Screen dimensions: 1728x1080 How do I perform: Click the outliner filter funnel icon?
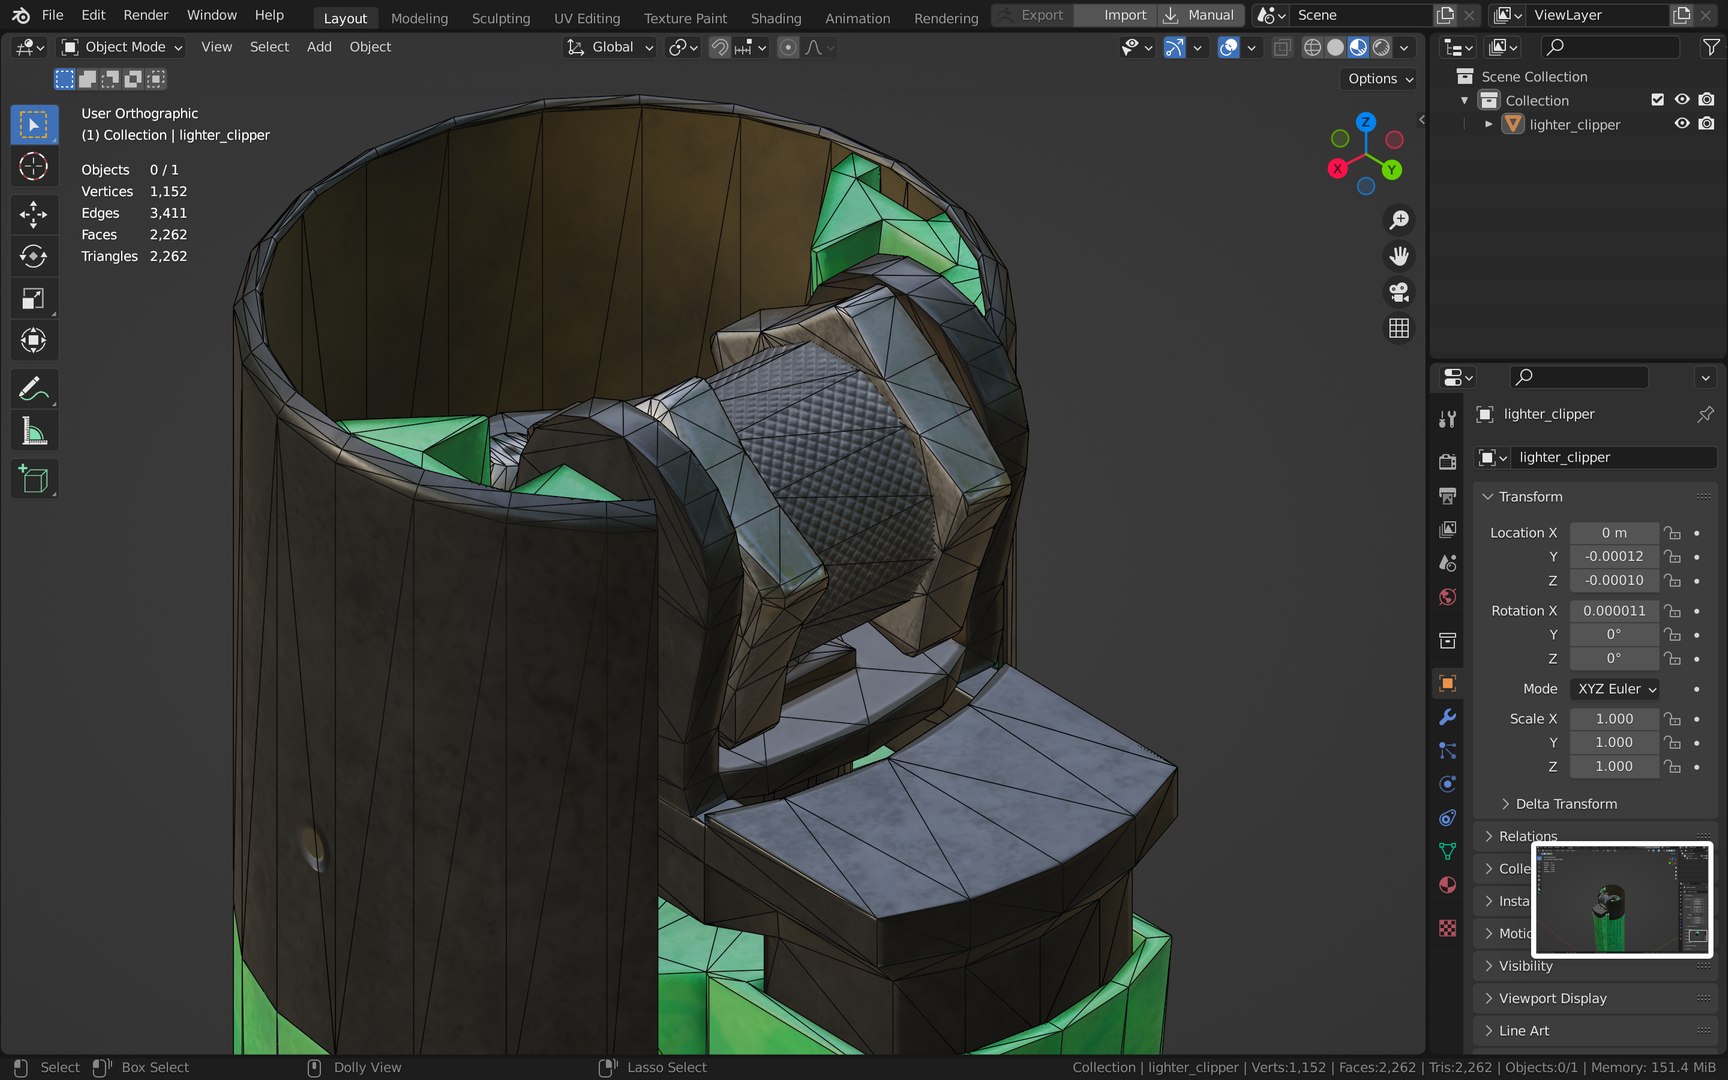(x=1711, y=47)
